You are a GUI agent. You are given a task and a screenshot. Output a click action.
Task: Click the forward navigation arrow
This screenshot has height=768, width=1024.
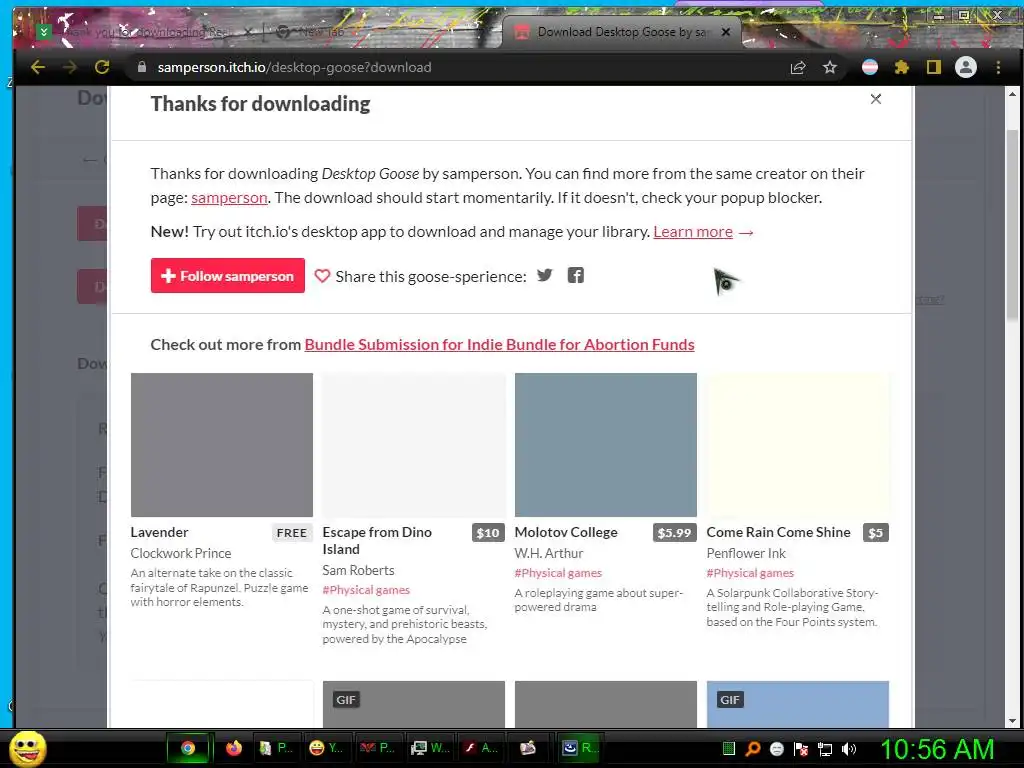(x=70, y=67)
